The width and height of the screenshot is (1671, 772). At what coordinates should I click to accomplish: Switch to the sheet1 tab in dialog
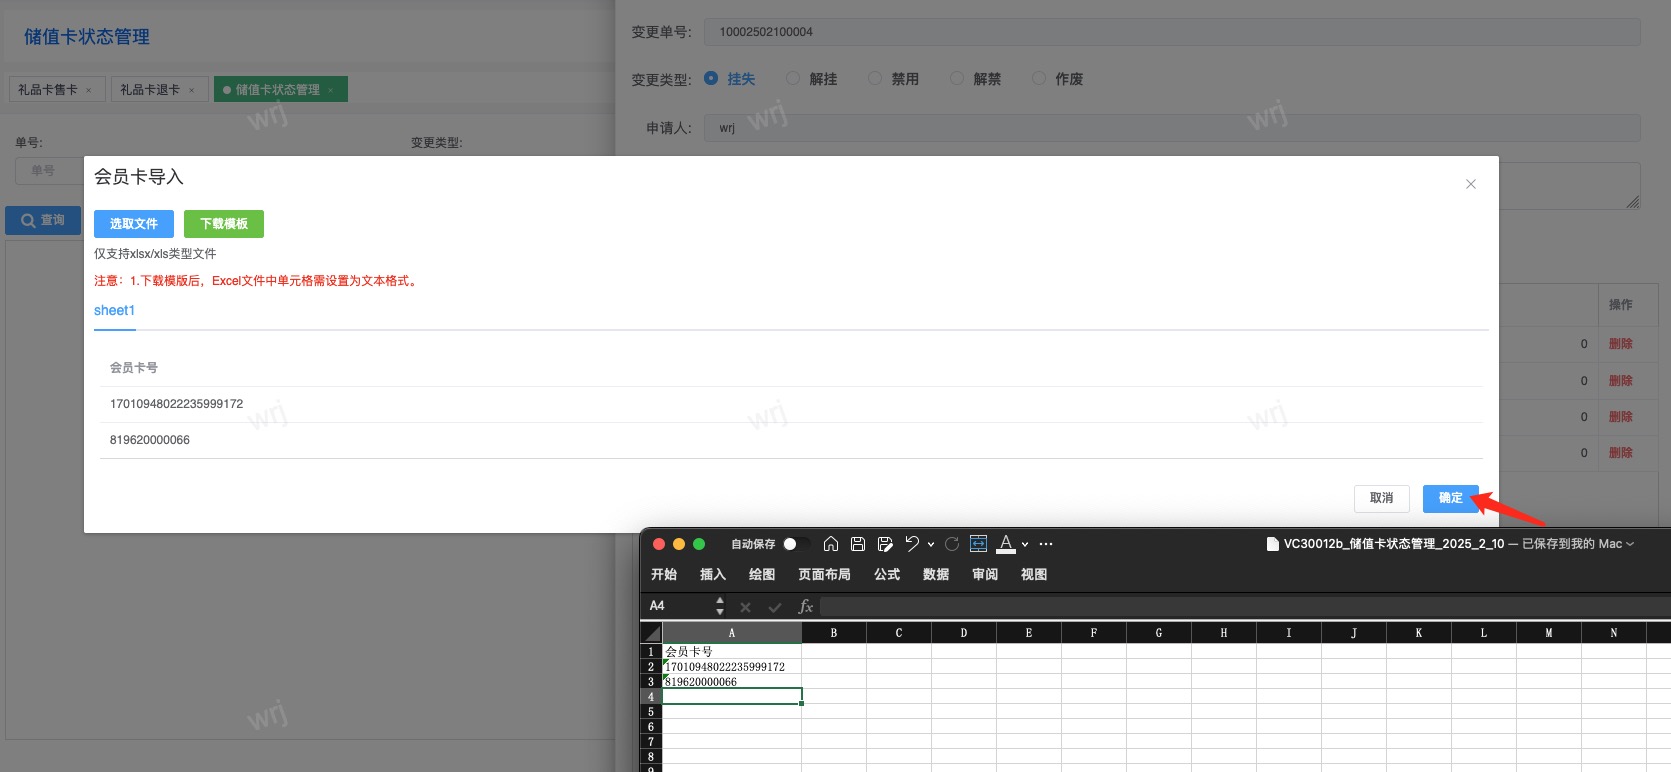[x=114, y=311]
